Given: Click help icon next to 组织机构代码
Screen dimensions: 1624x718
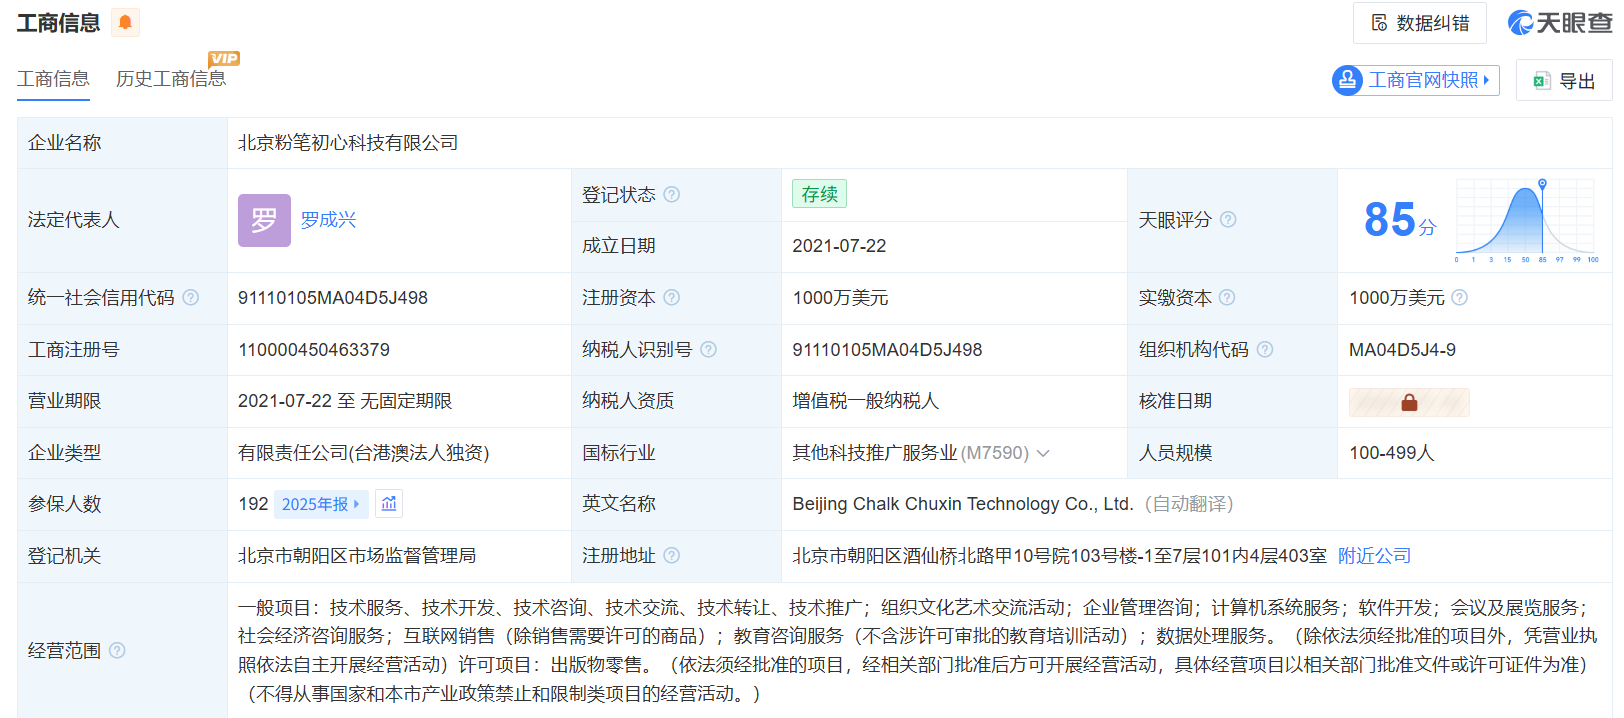Looking at the screenshot, I should pos(1265,349).
